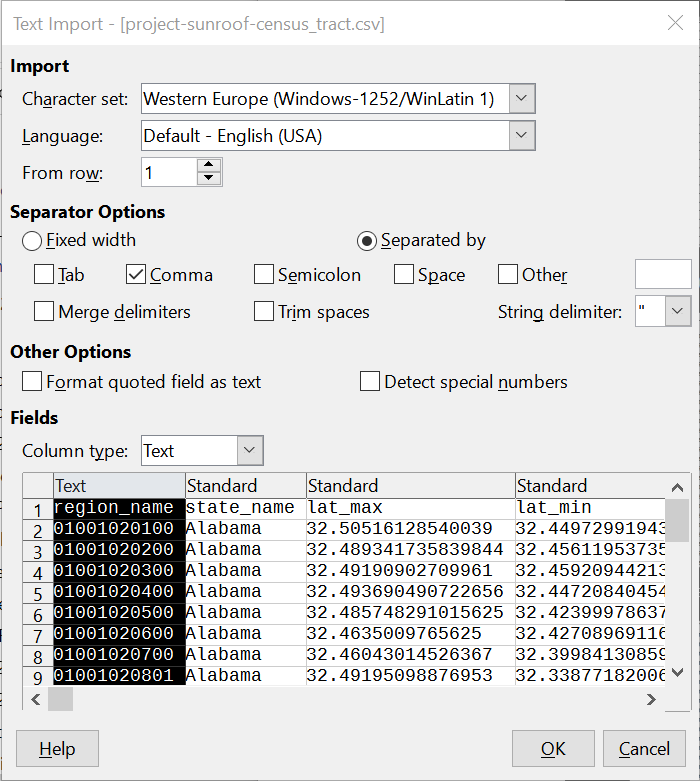Open the Column type dropdown
This screenshot has height=781, width=700.
[250, 451]
